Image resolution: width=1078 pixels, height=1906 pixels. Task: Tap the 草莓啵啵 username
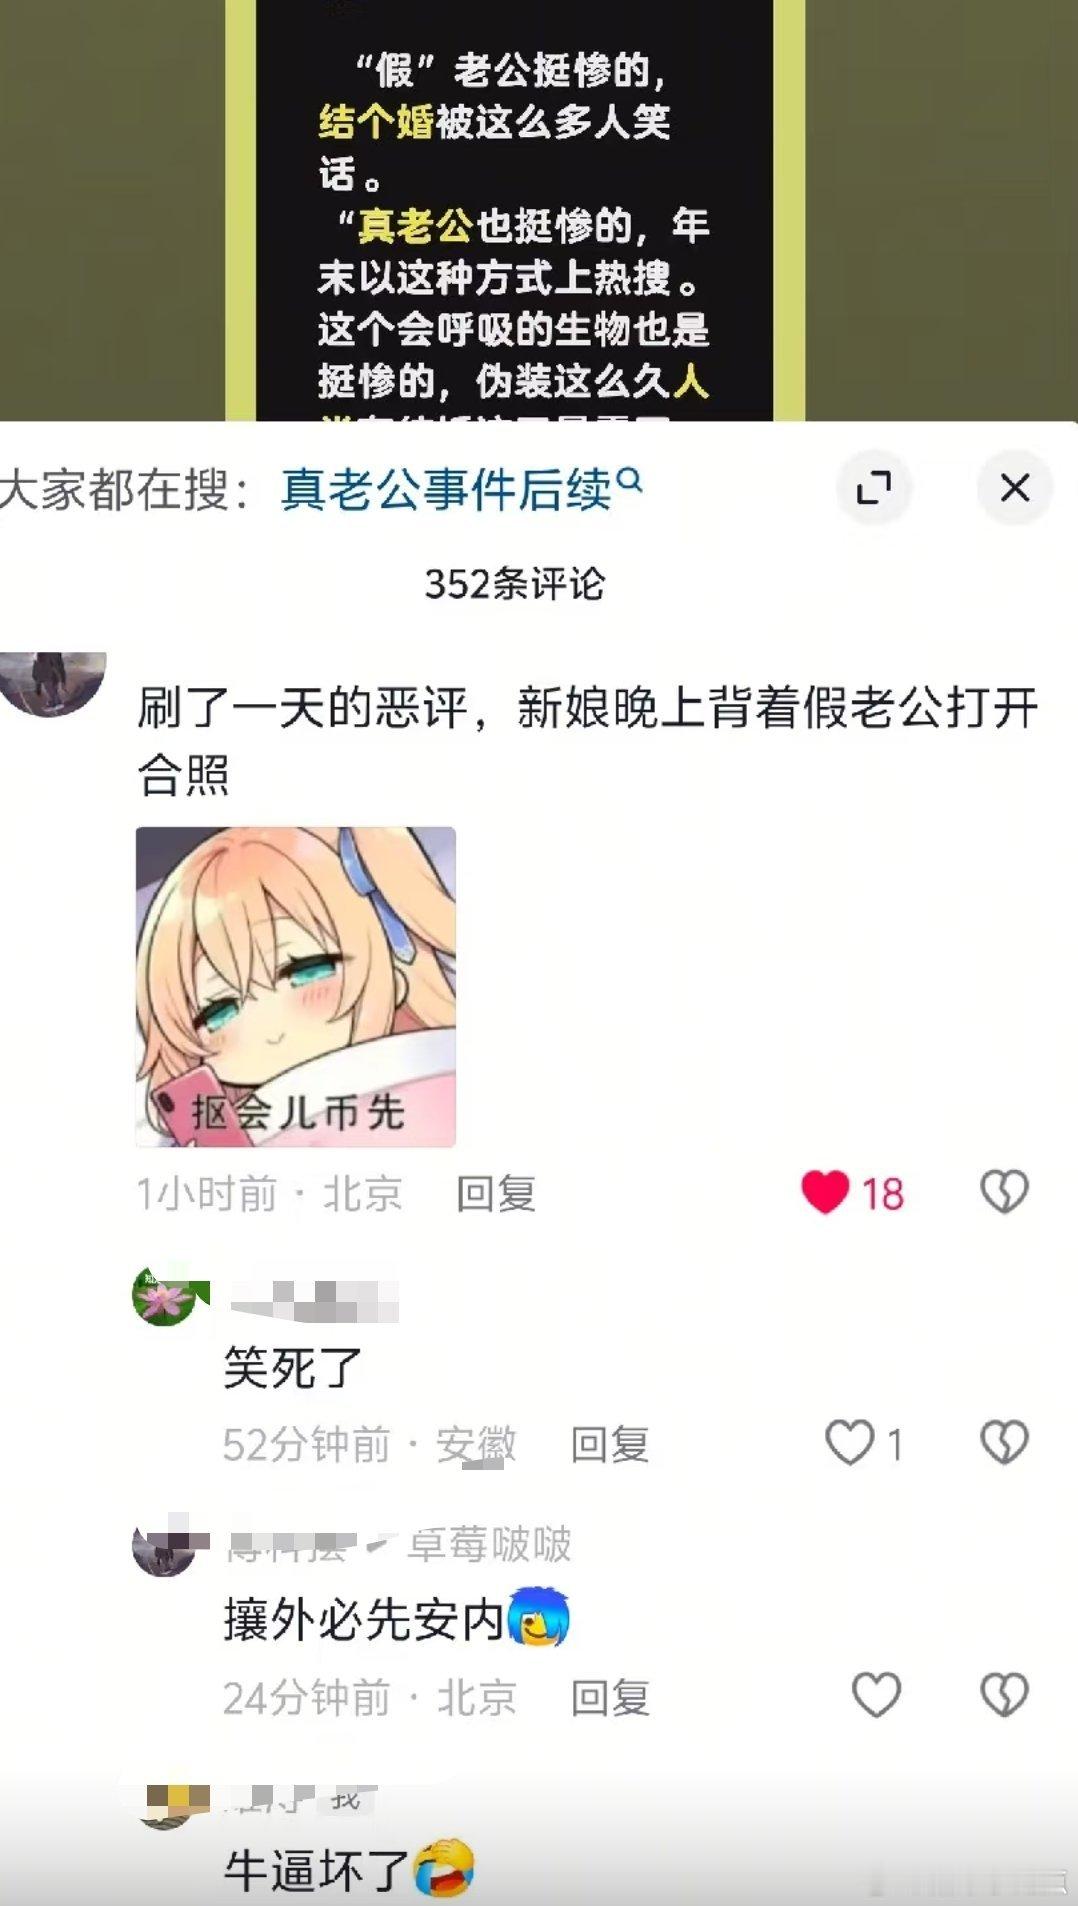pyautogui.click(x=489, y=1544)
